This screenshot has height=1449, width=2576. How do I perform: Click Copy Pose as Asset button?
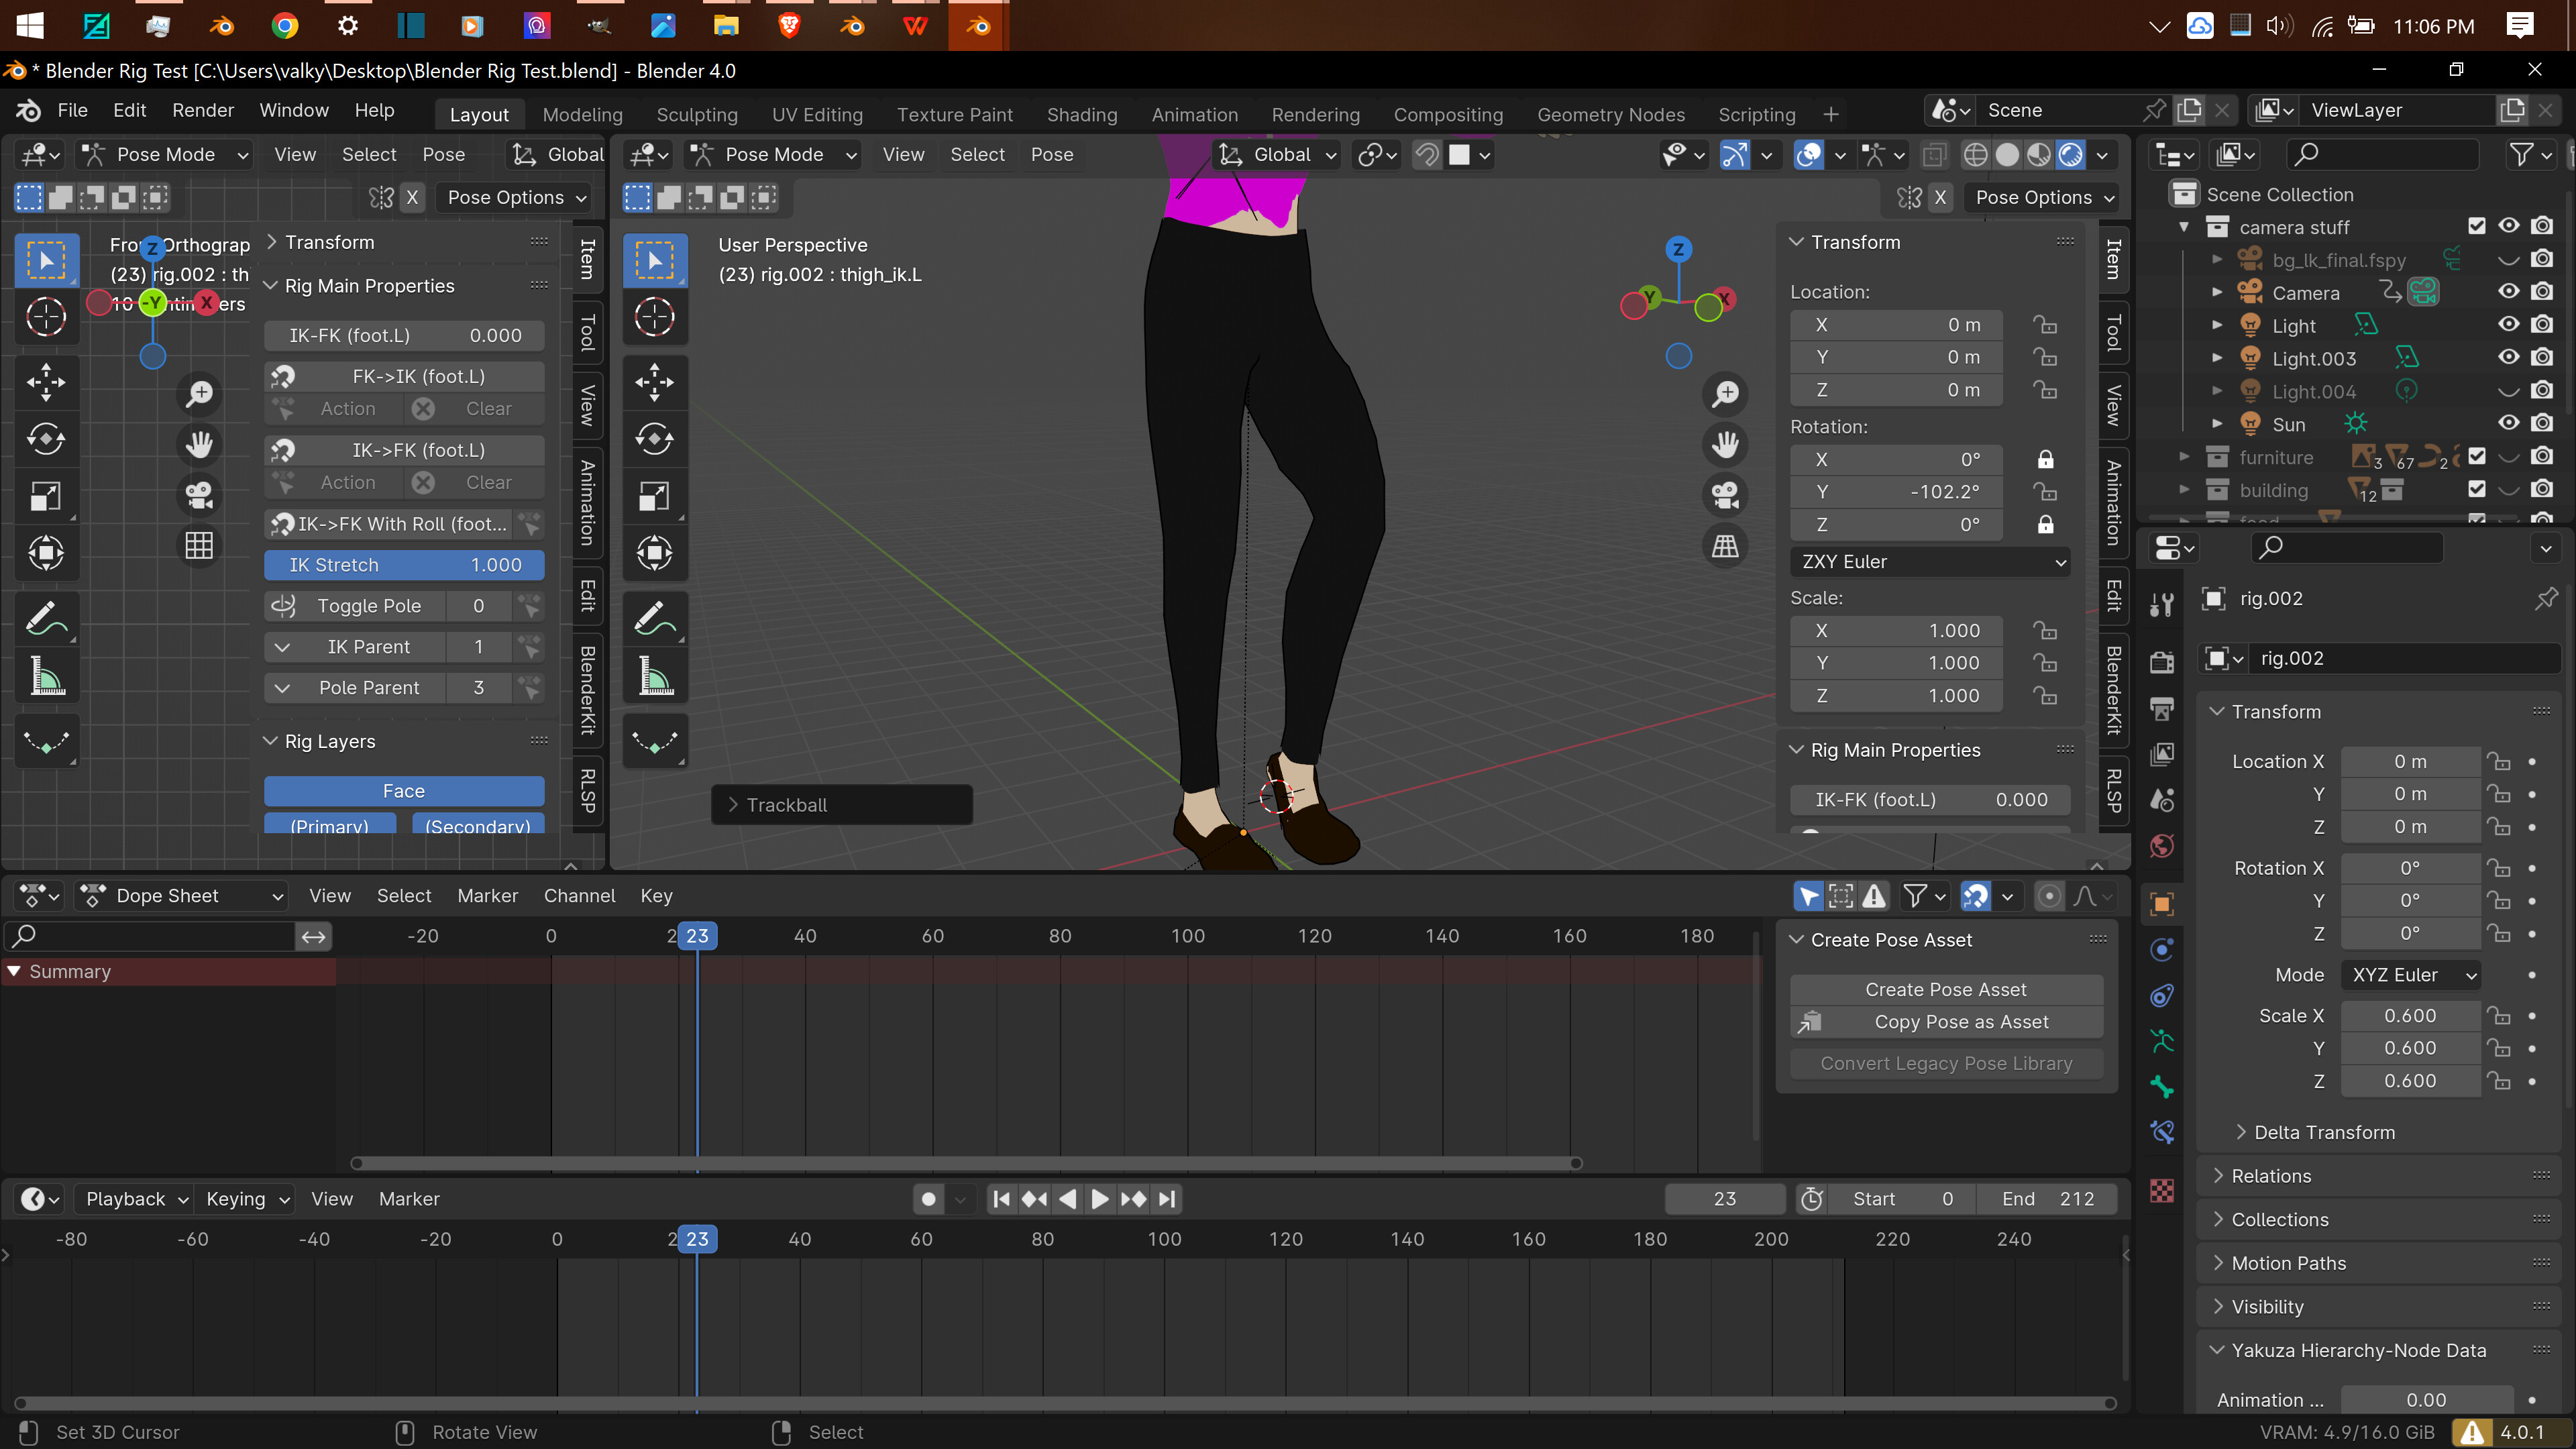tap(1945, 1022)
